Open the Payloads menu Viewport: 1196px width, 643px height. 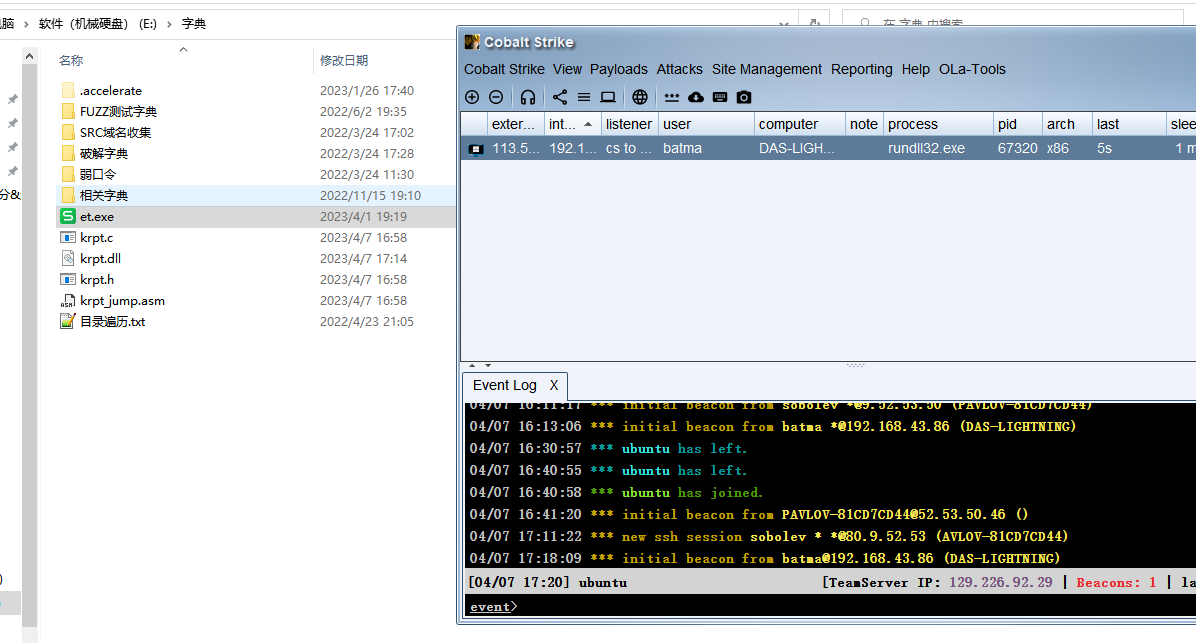619,69
